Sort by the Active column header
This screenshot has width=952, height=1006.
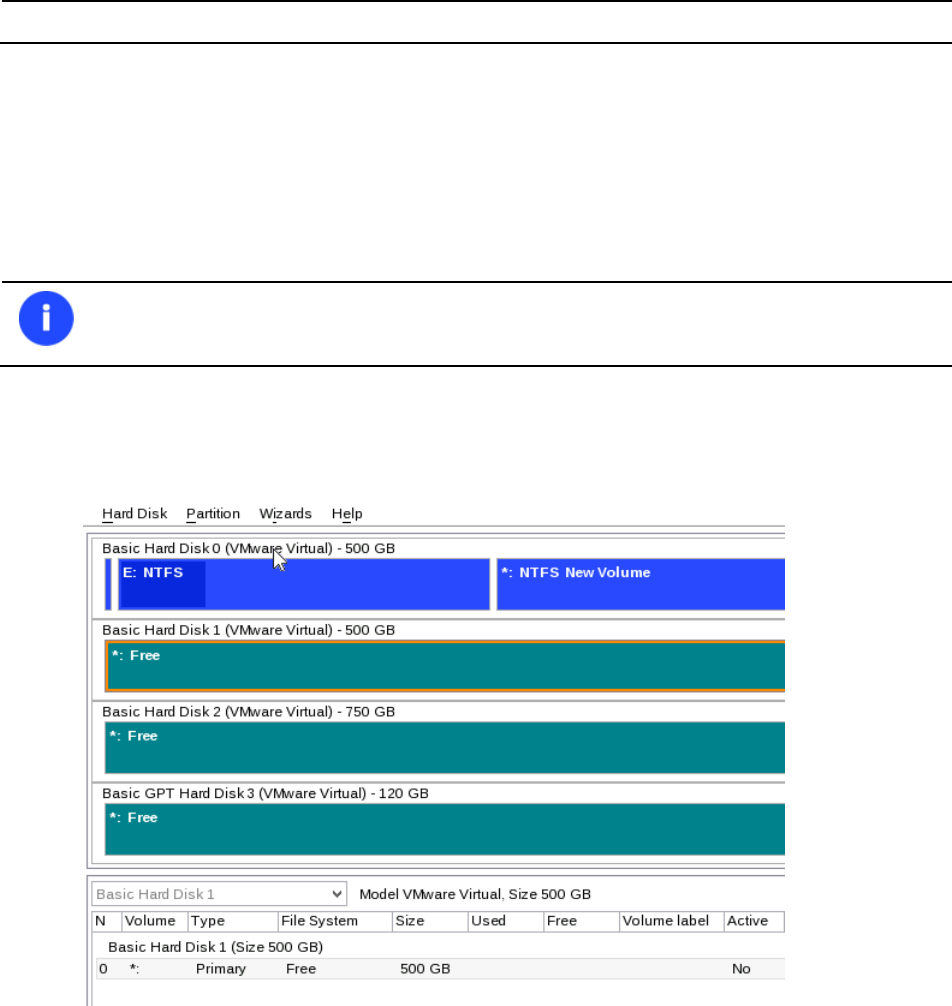[754, 921]
